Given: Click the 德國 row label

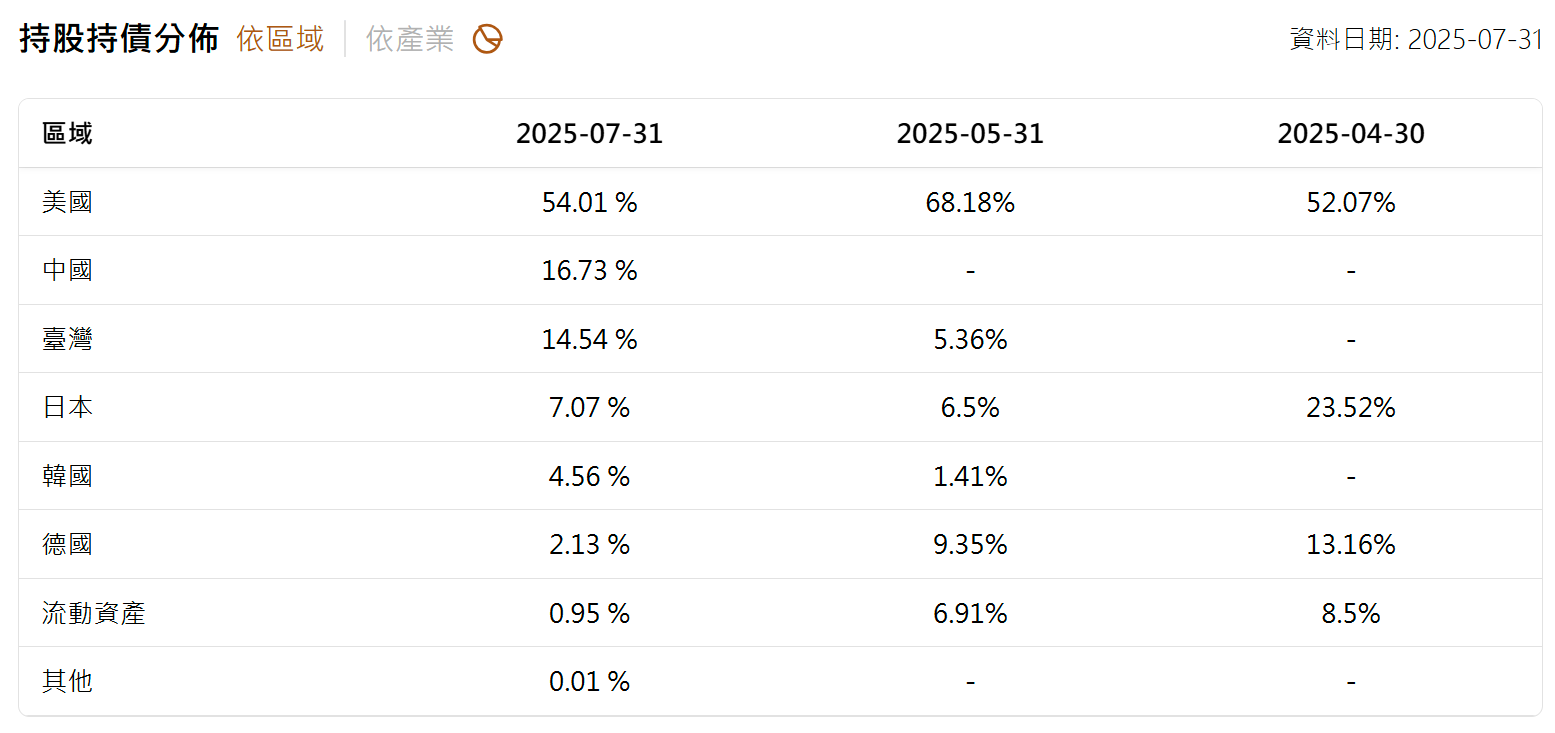Looking at the screenshot, I should (x=68, y=545).
